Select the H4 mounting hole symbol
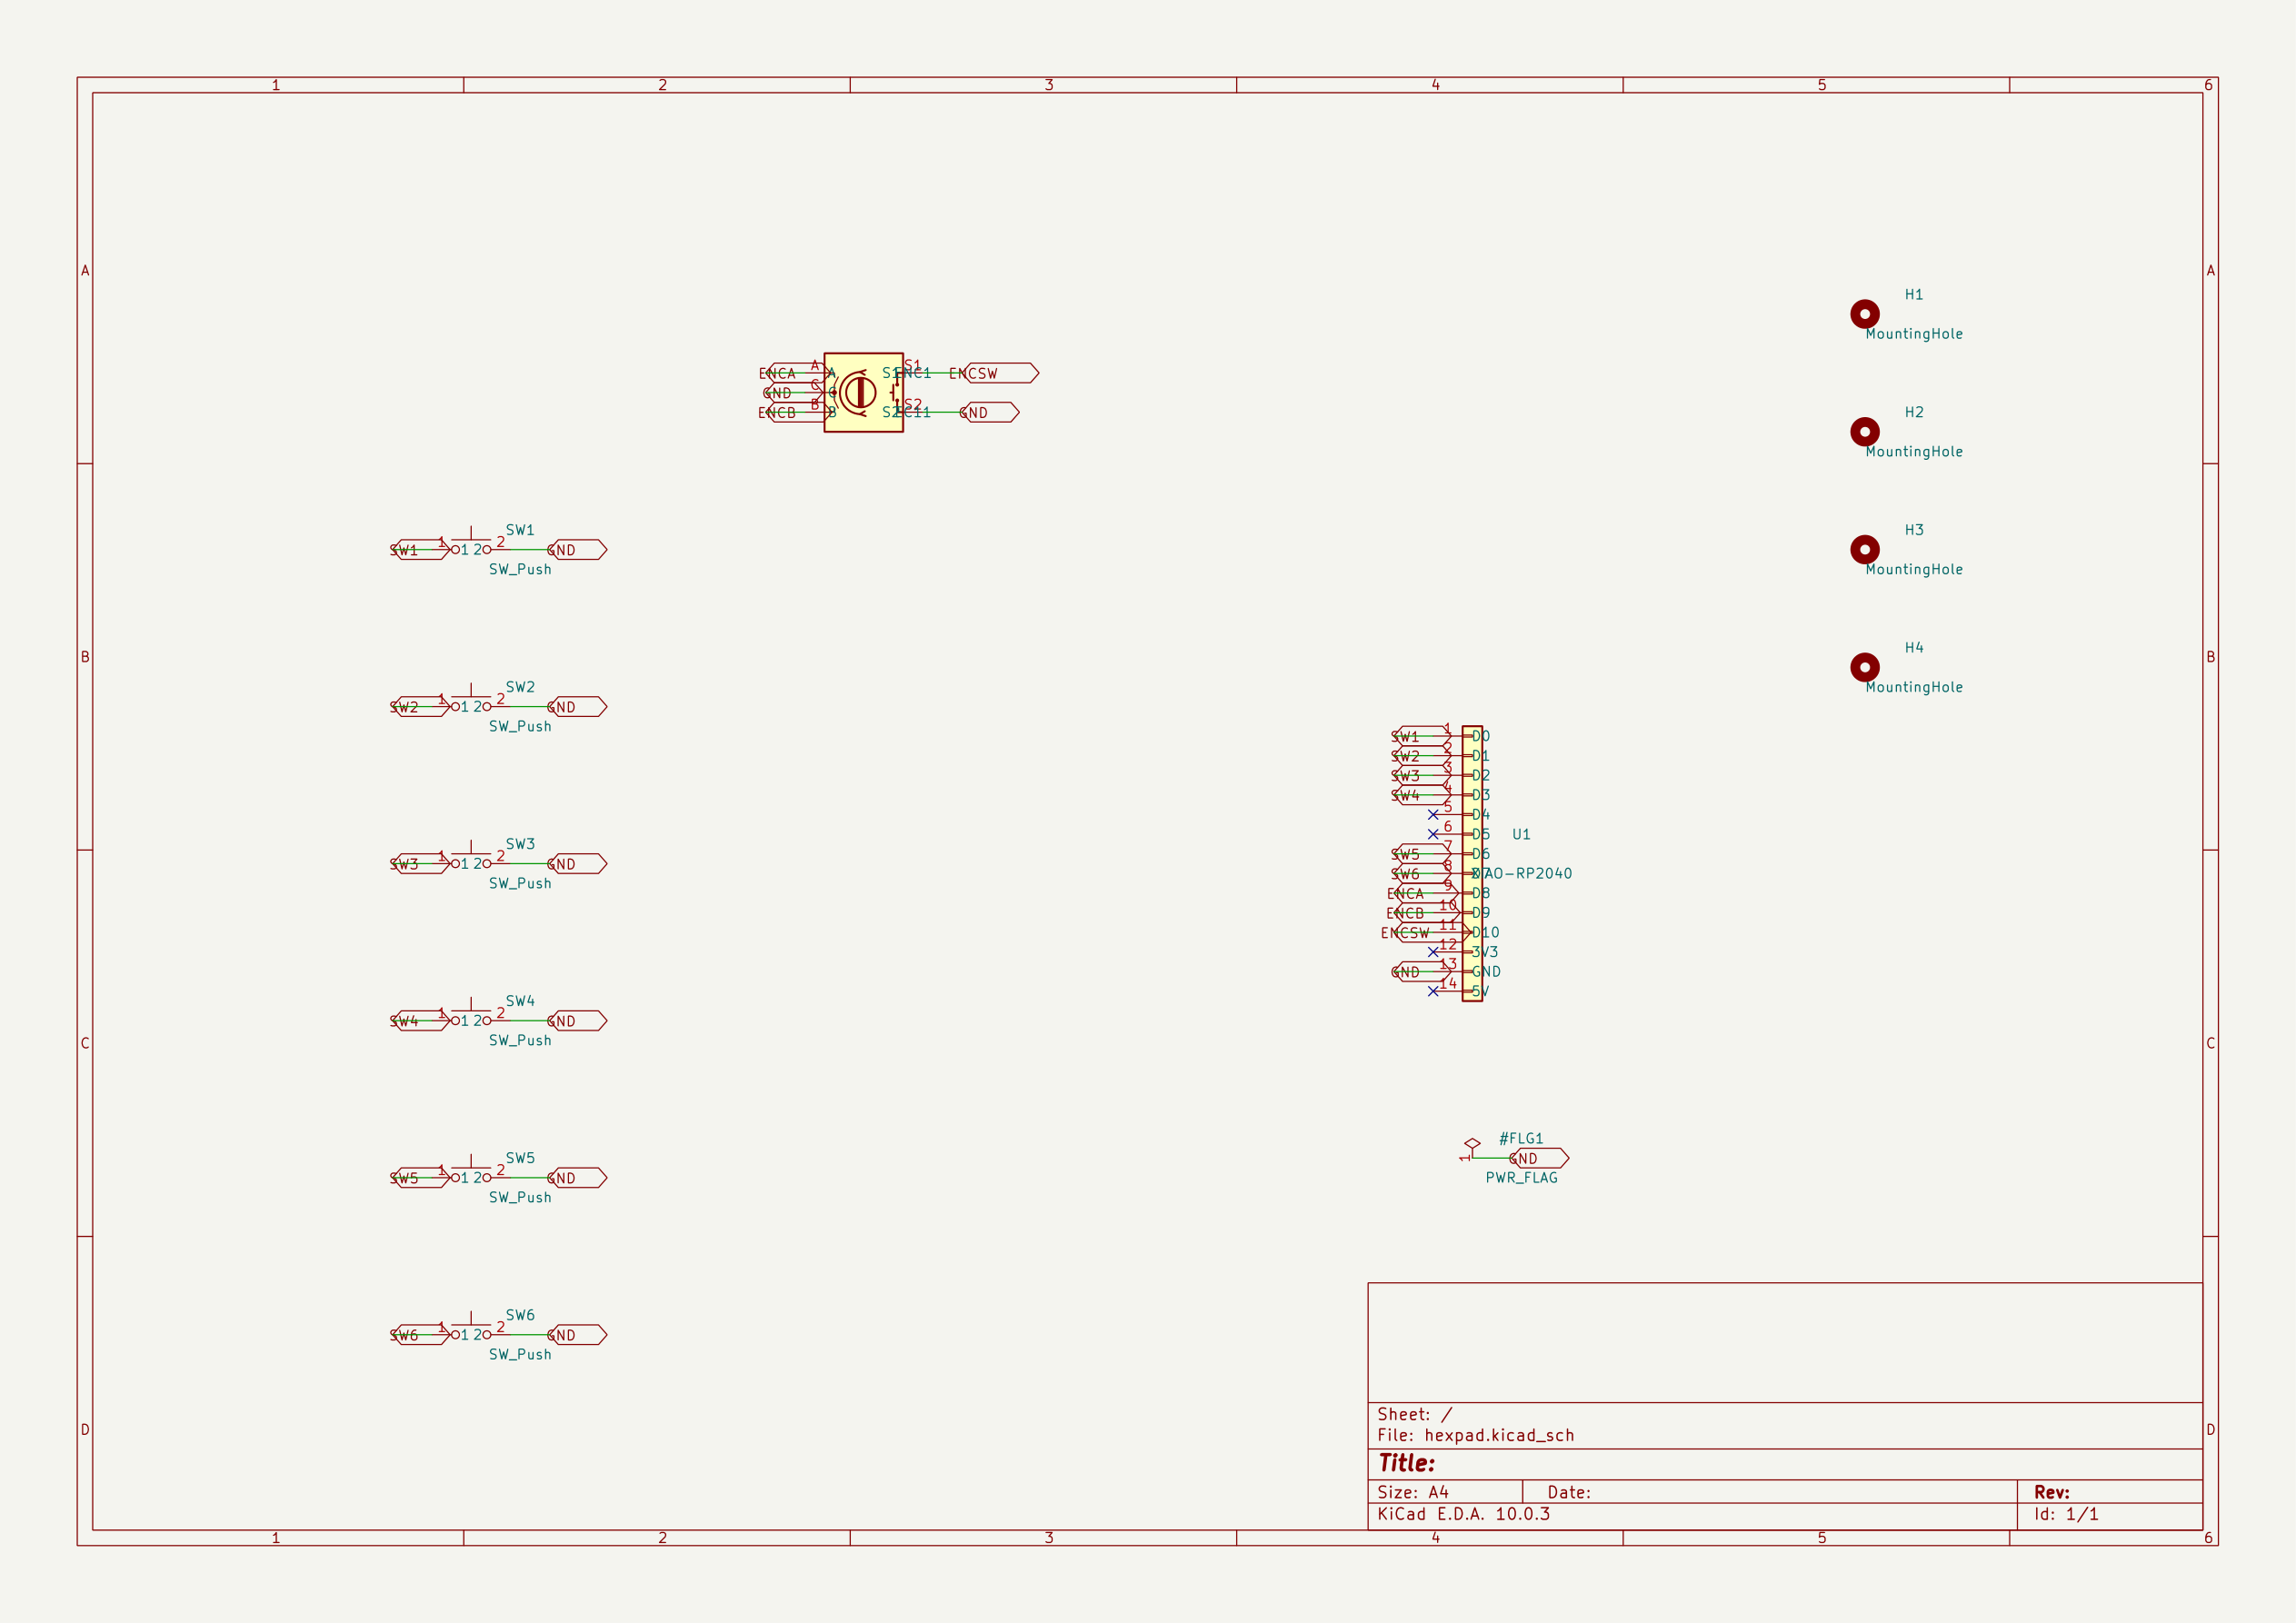 1864,667
